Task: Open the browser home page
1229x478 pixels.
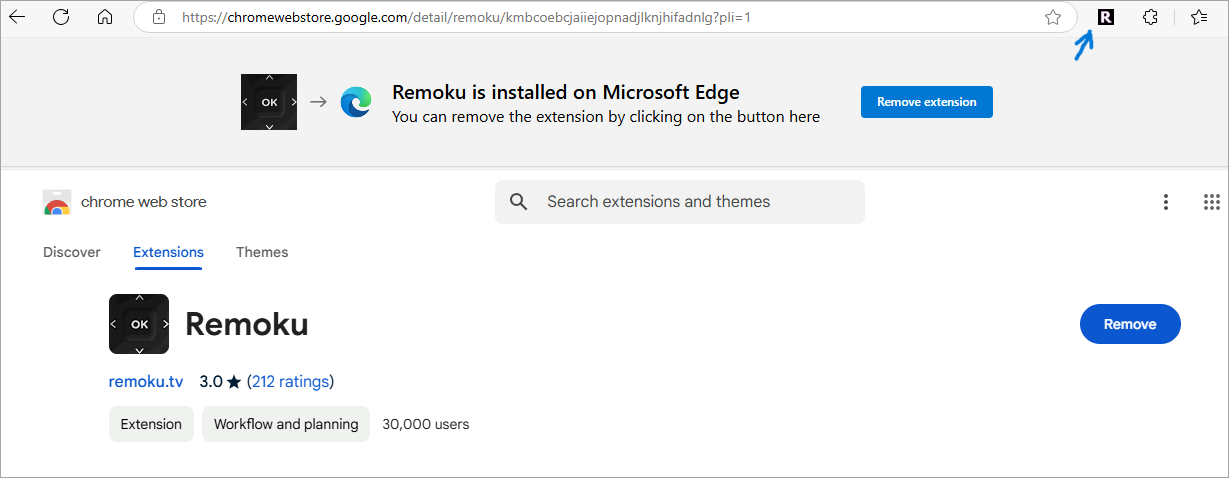Action: 105,17
